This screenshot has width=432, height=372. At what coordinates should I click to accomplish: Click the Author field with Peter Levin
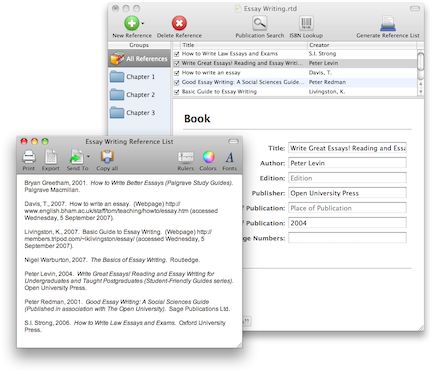347,163
